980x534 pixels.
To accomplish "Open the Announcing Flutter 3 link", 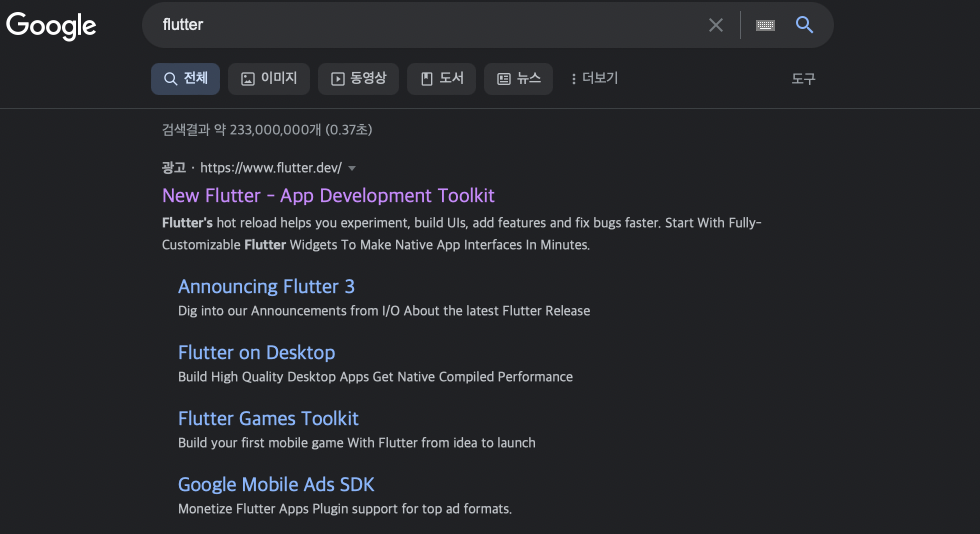I will tap(266, 286).
